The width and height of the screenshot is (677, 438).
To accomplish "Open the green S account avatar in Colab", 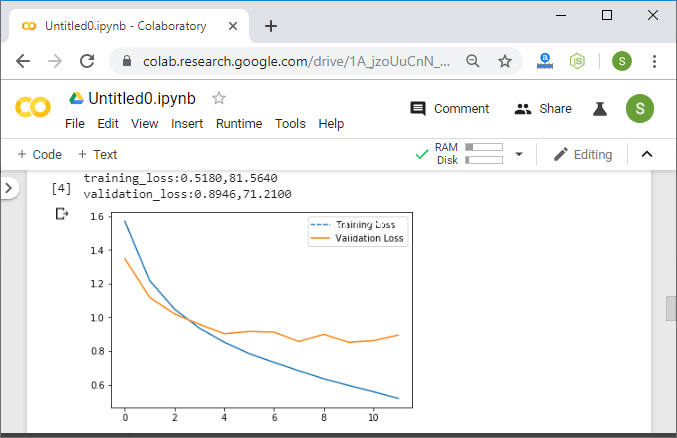I will pos(640,108).
